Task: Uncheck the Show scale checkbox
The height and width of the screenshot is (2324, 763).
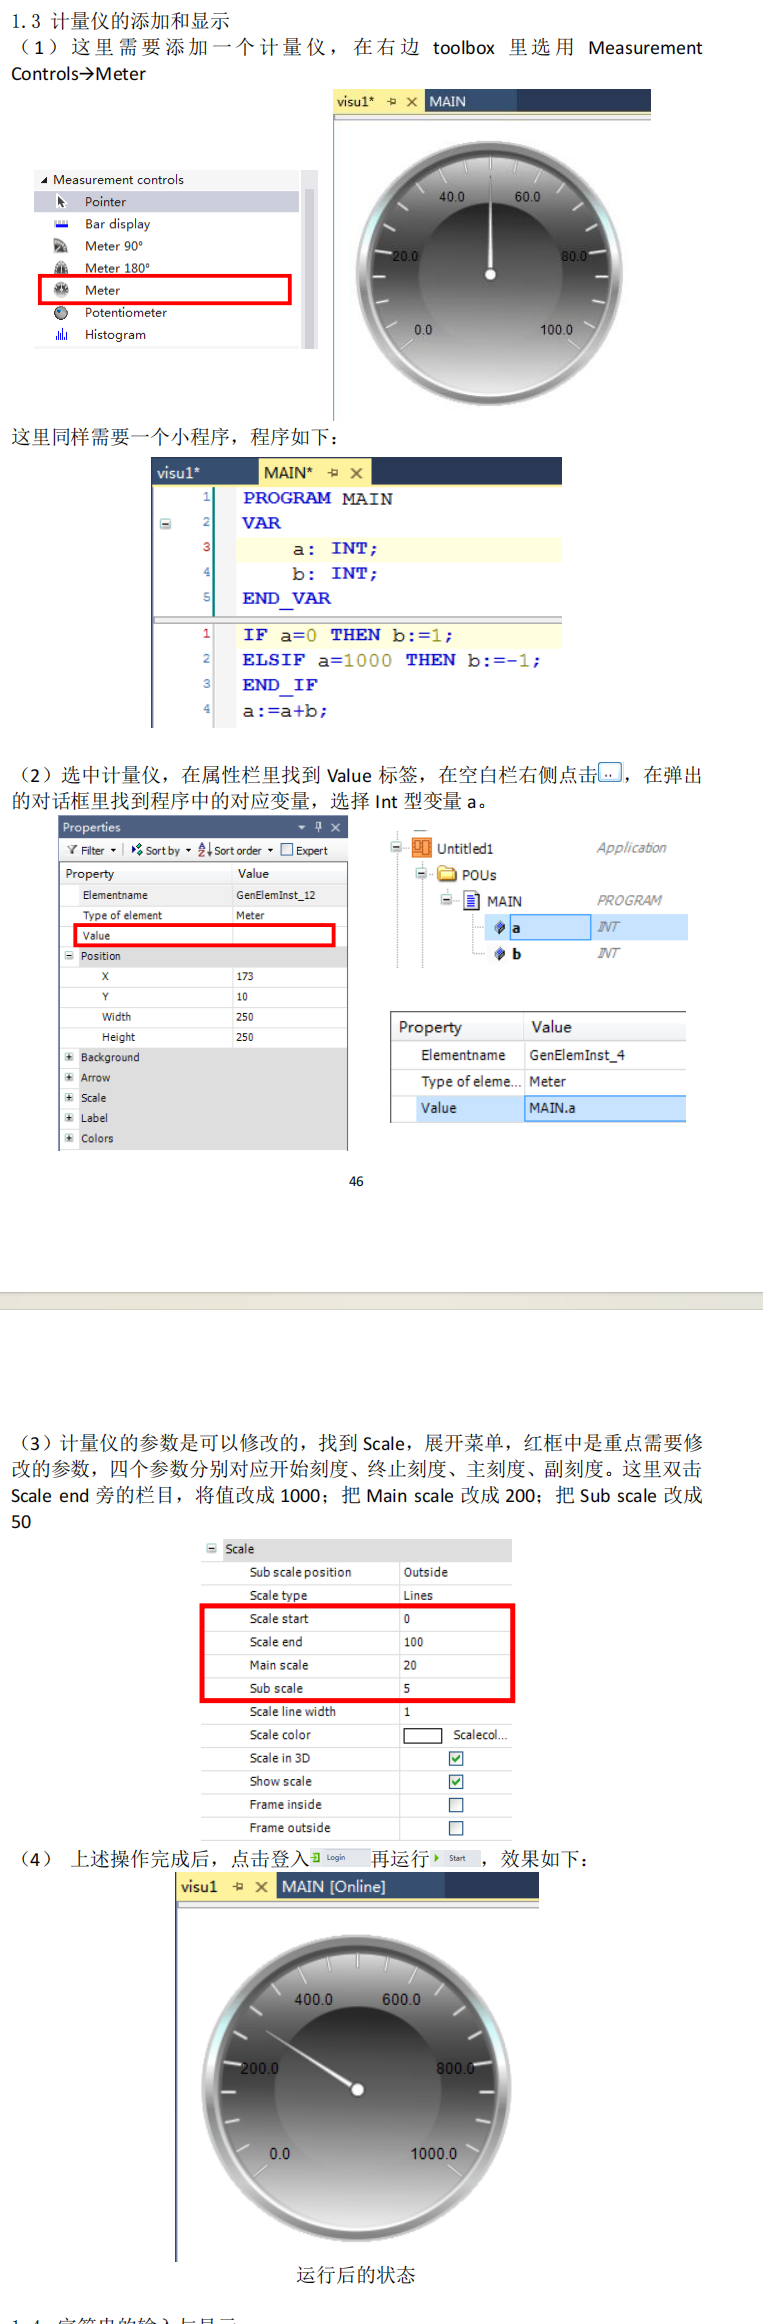Action: tap(456, 1781)
